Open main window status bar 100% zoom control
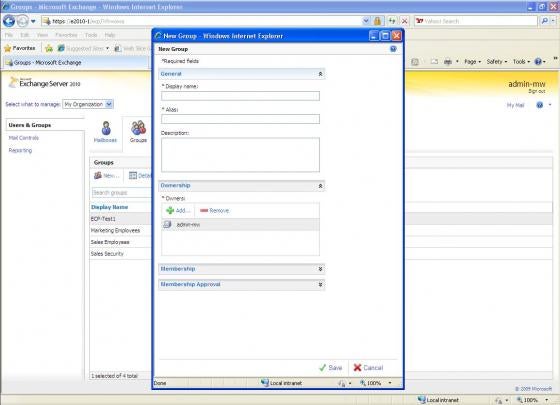The width and height of the screenshot is (560, 405). click(x=532, y=400)
